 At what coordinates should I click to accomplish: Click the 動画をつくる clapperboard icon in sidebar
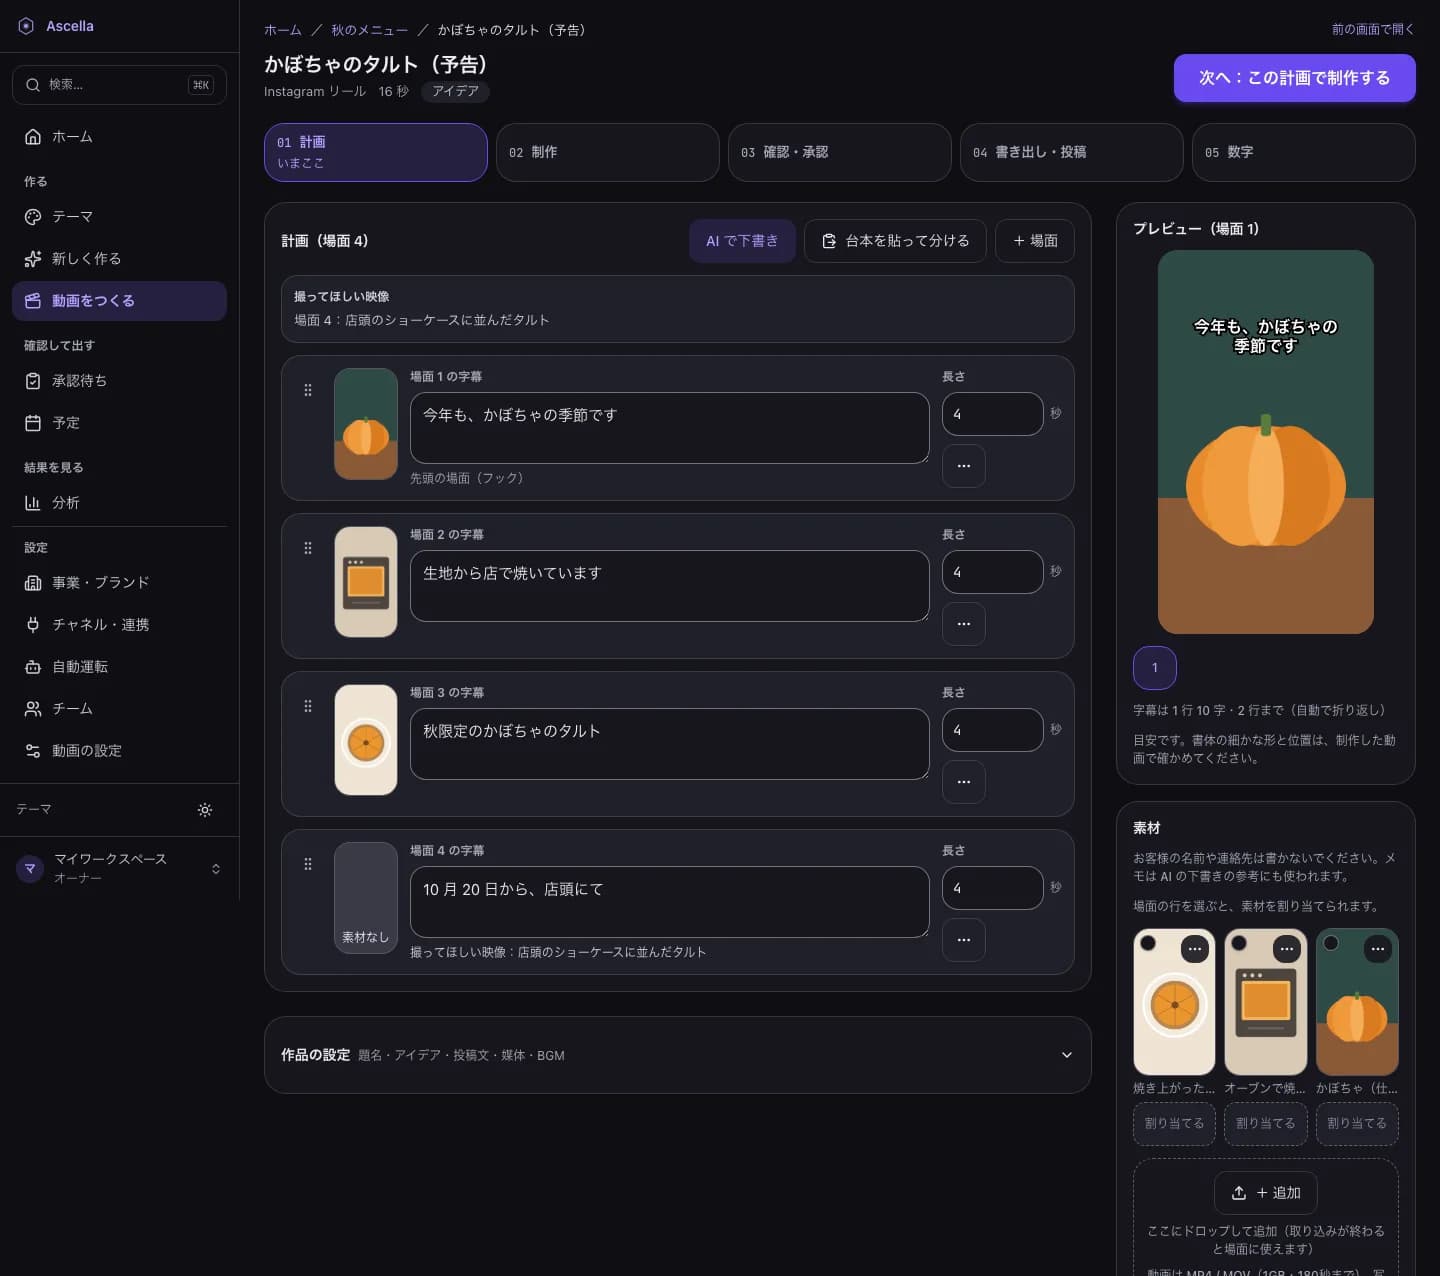(x=33, y=301)
